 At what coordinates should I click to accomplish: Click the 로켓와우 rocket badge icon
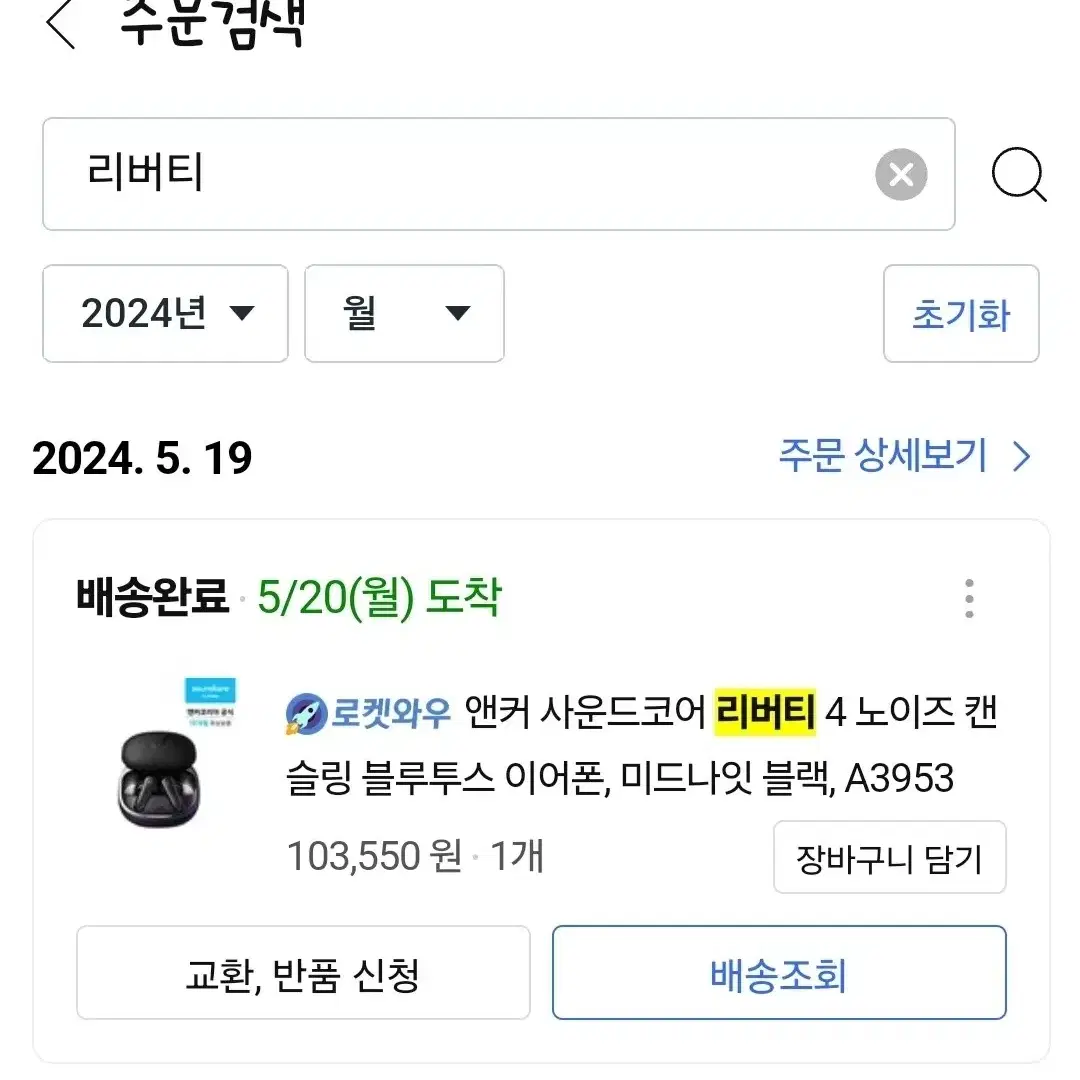click(306, 713)
